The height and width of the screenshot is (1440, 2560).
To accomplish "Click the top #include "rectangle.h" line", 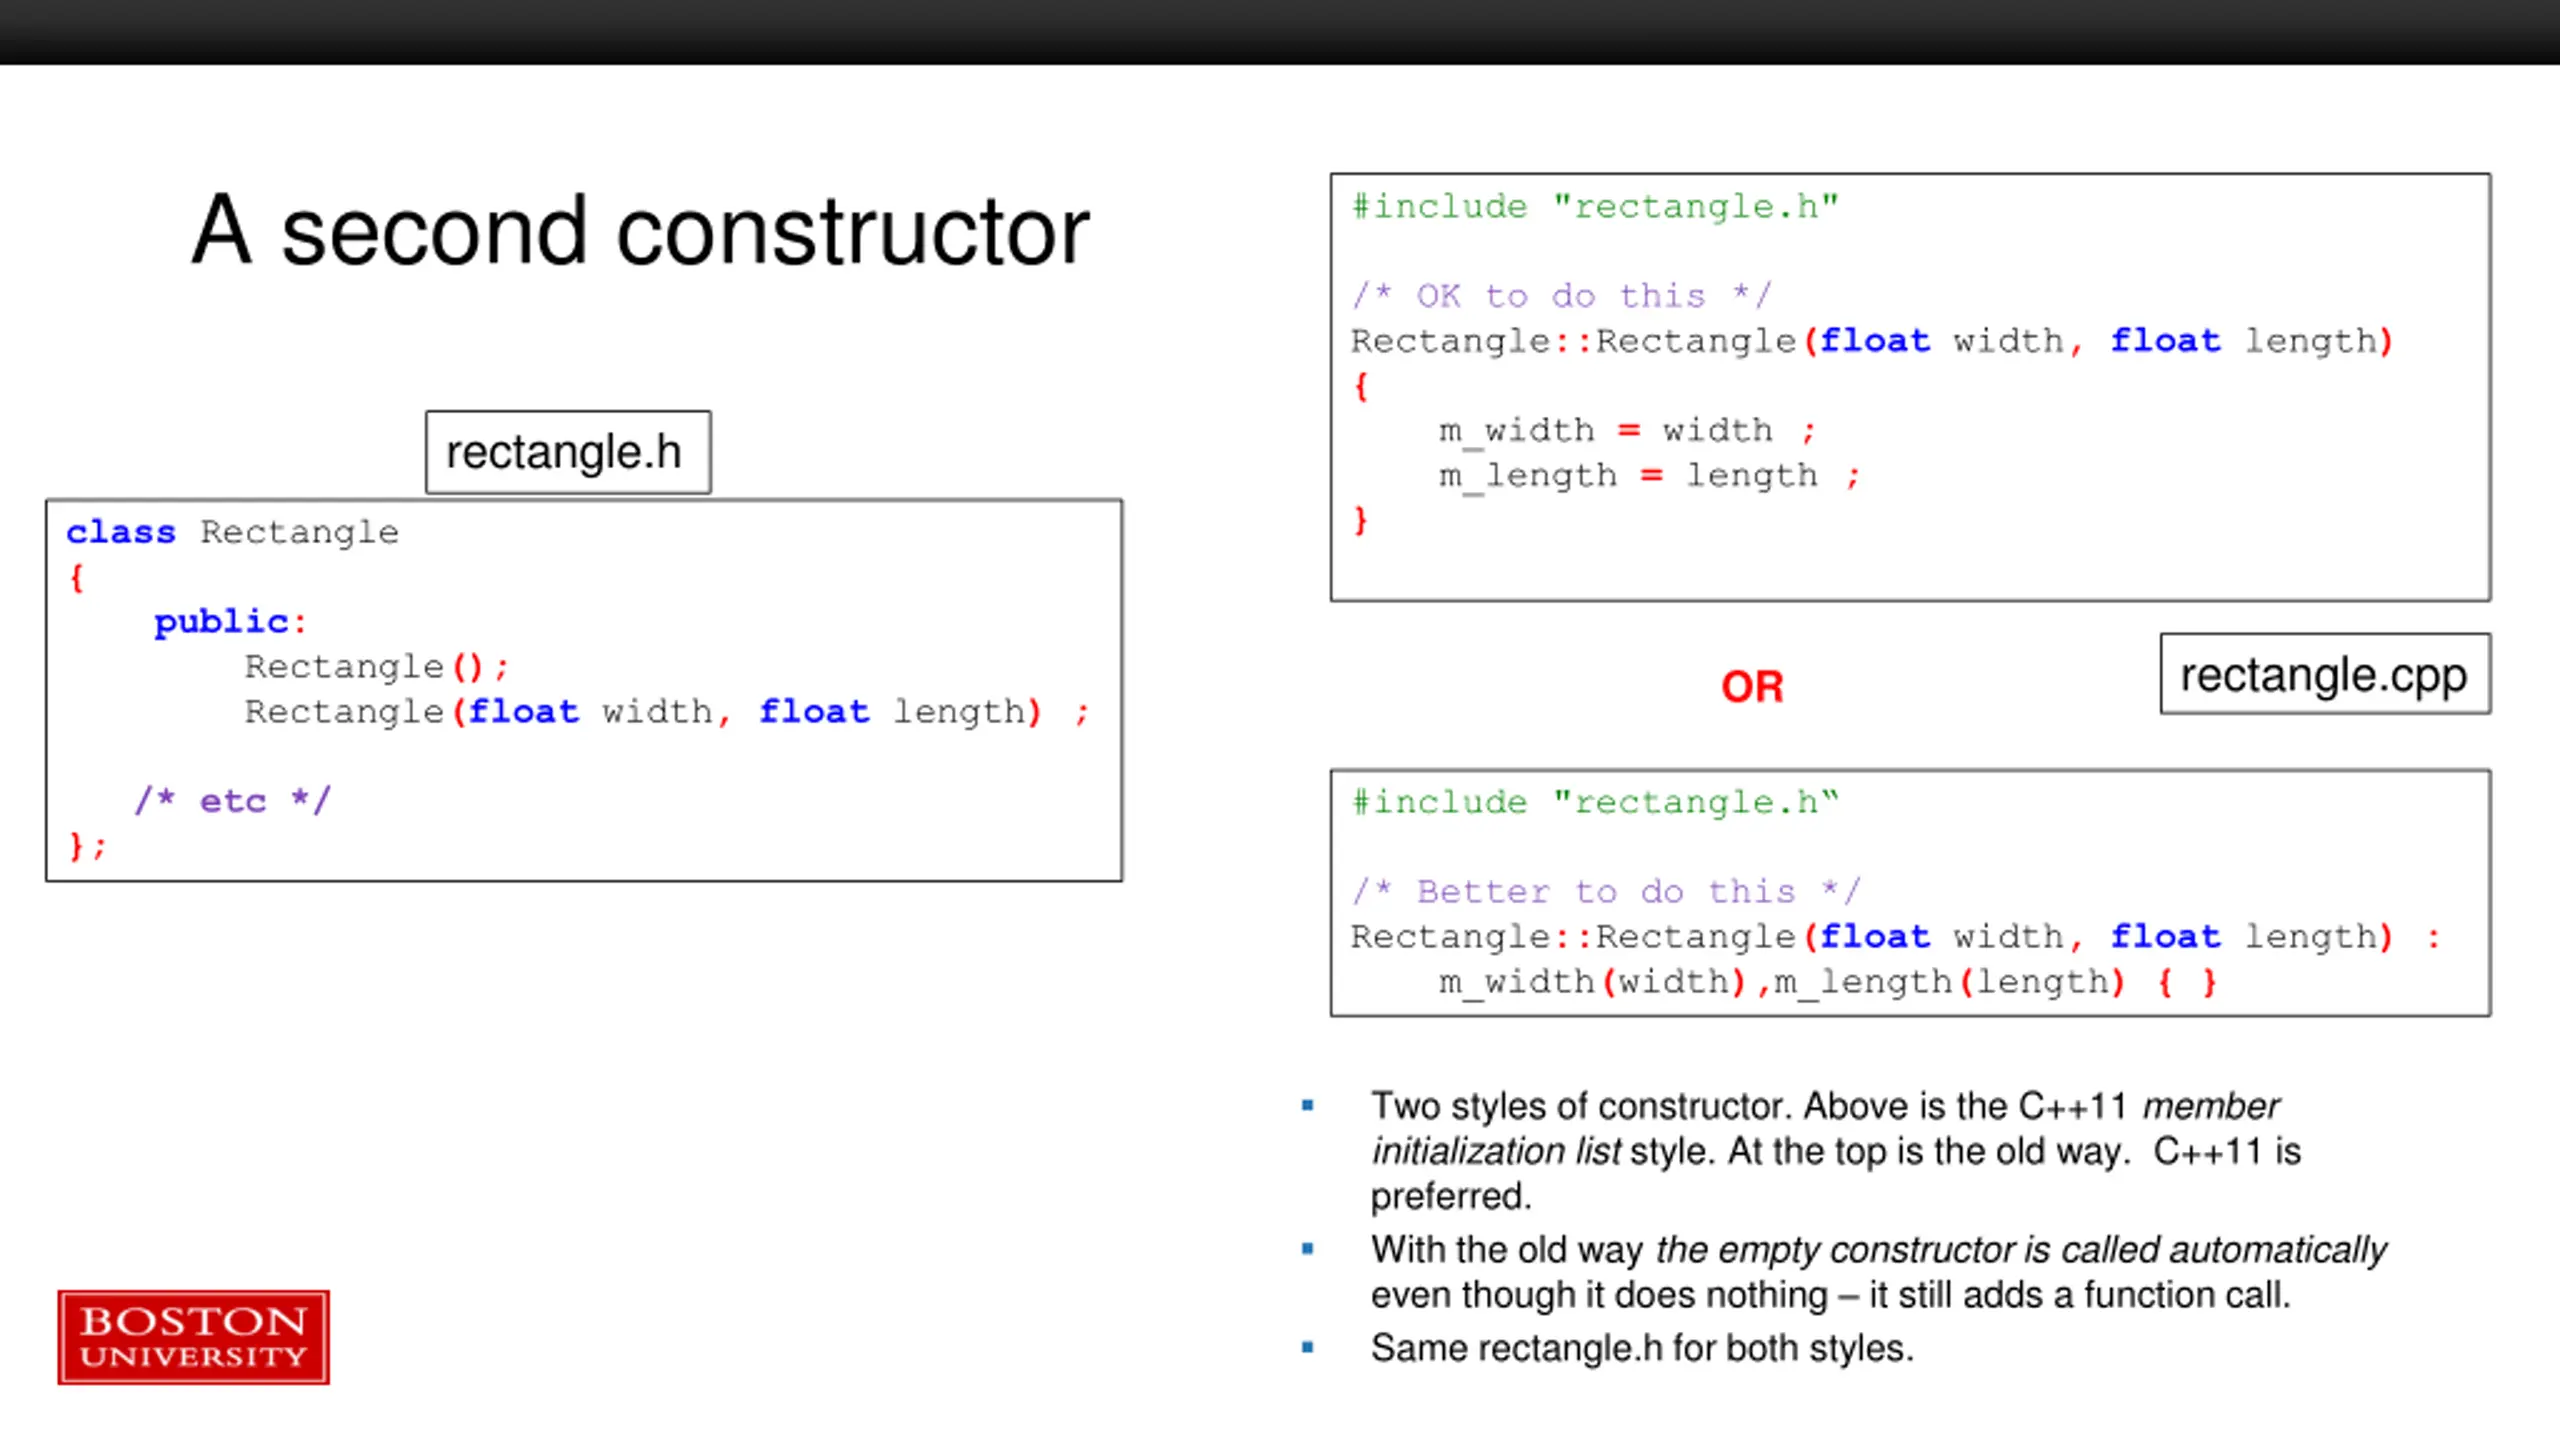I will click(x=1594, y=207).
